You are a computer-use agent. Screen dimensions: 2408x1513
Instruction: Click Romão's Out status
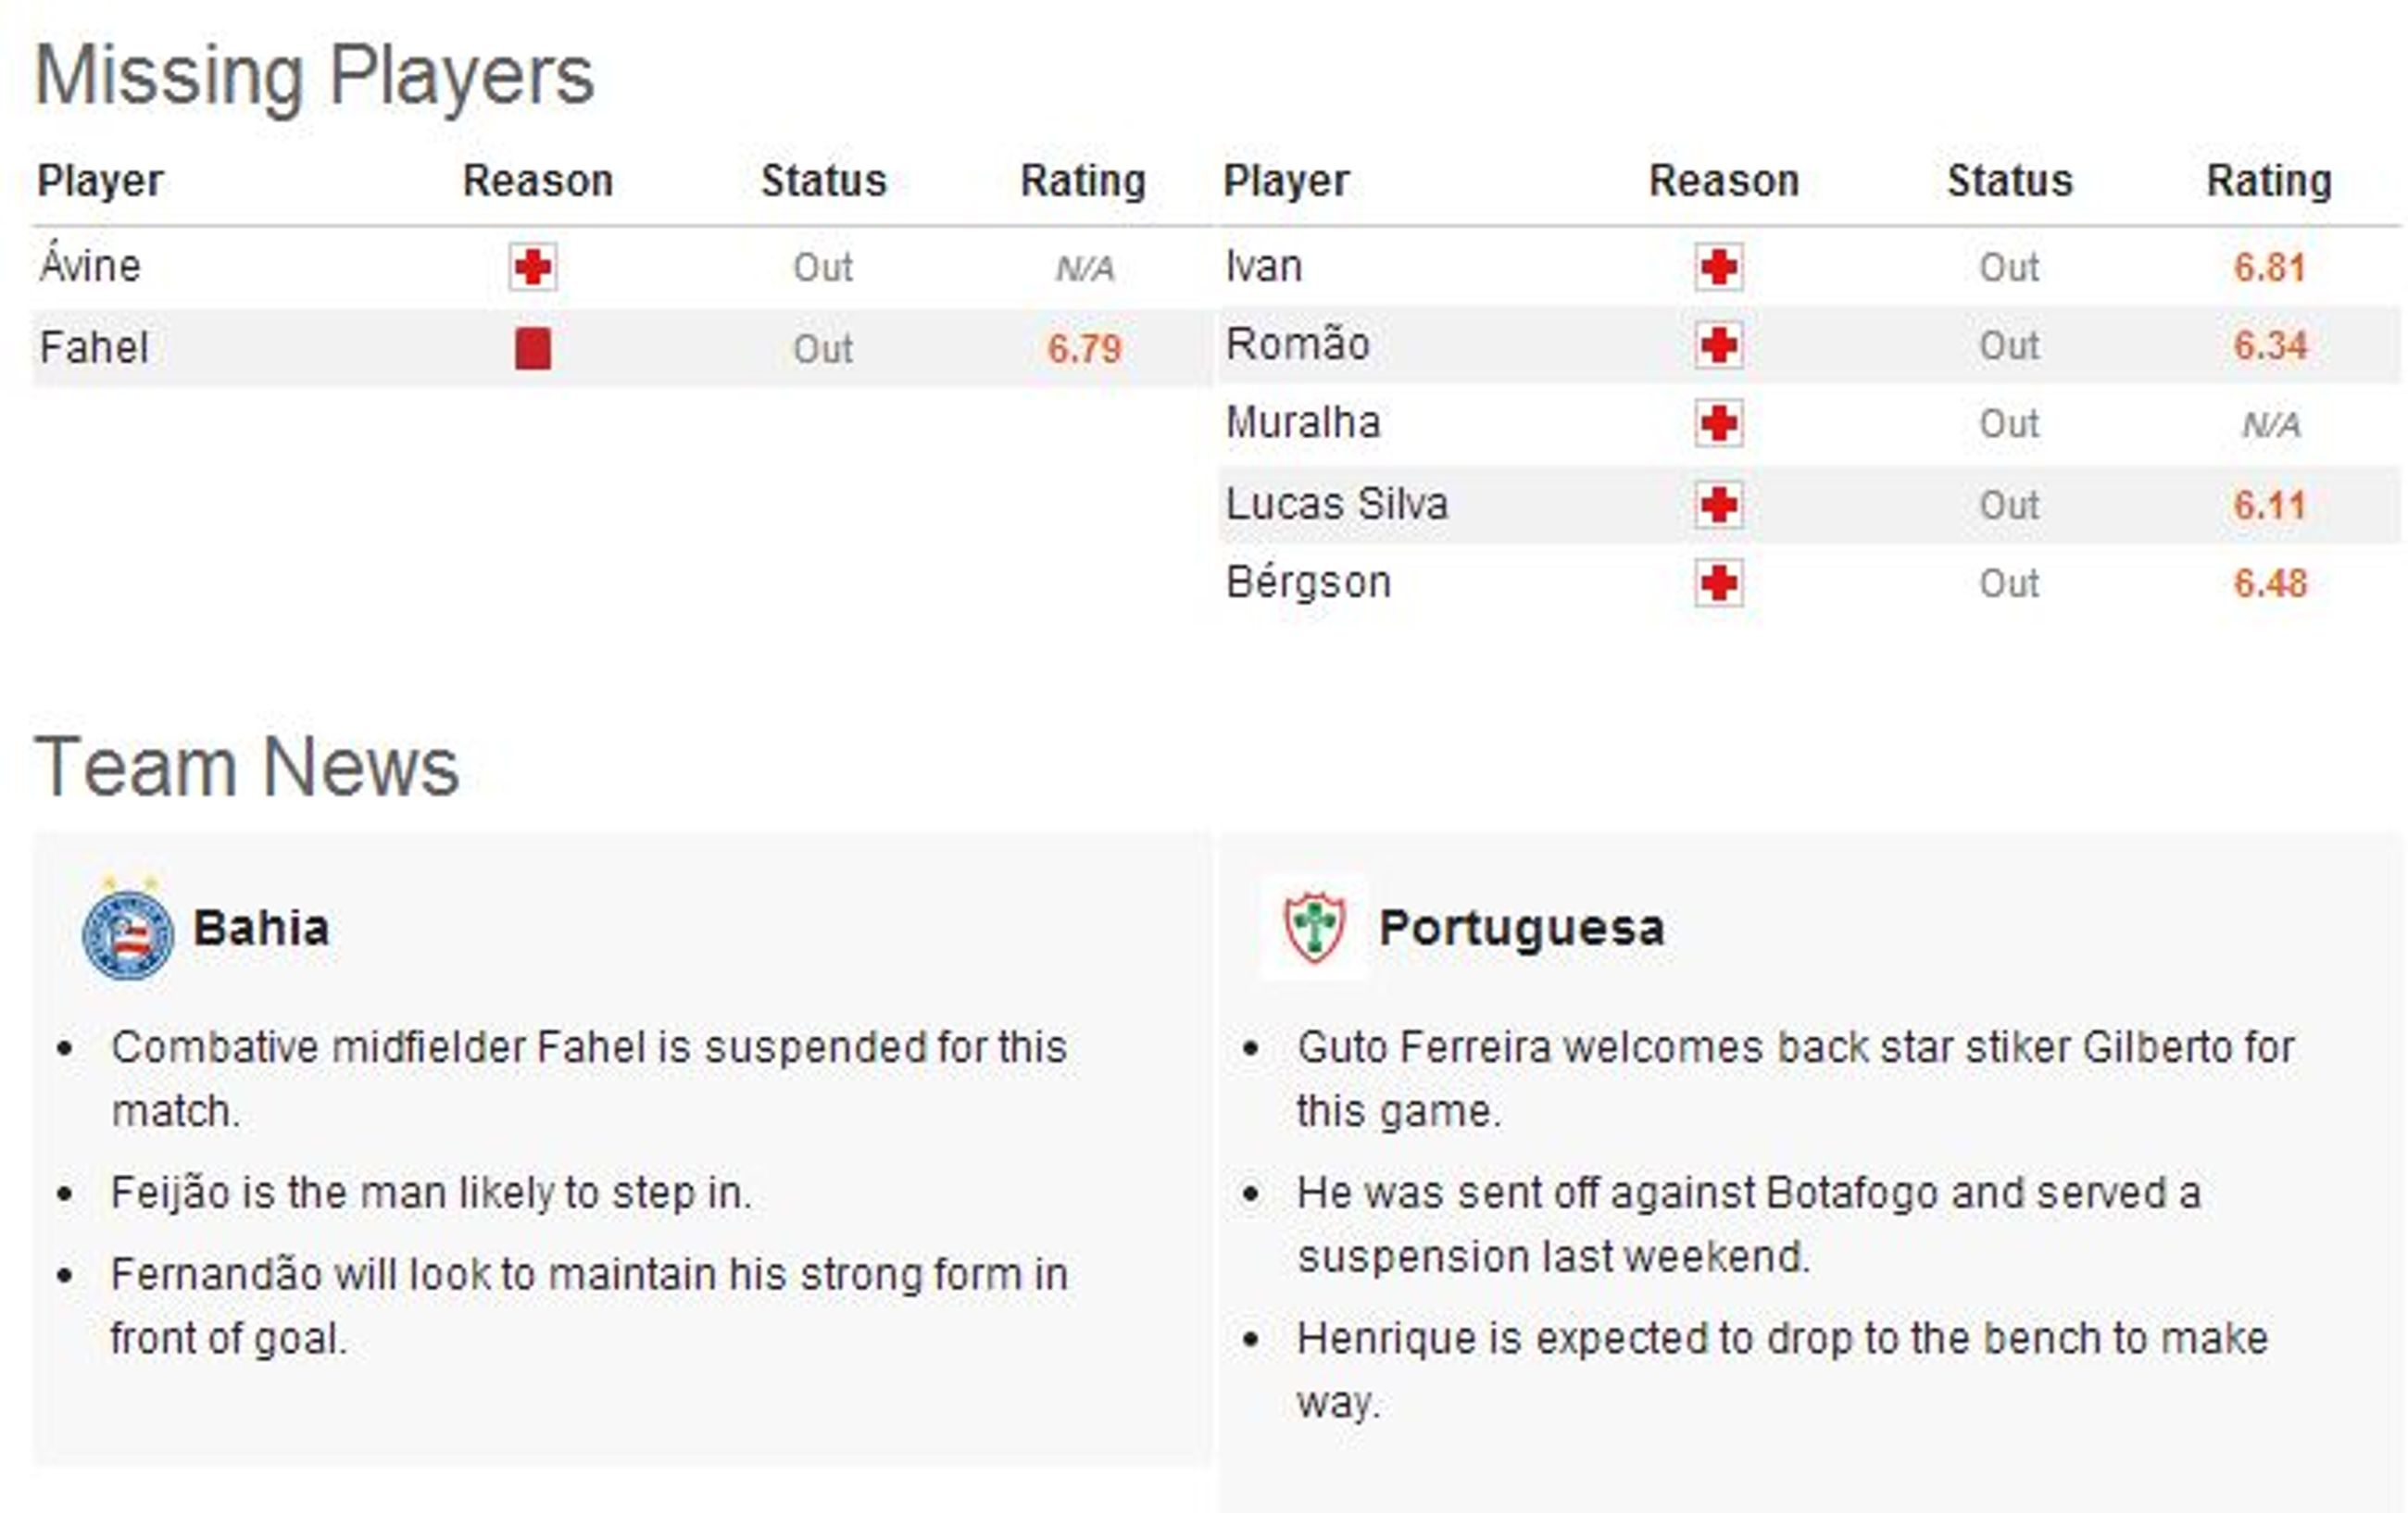[x=2009, y=346]
